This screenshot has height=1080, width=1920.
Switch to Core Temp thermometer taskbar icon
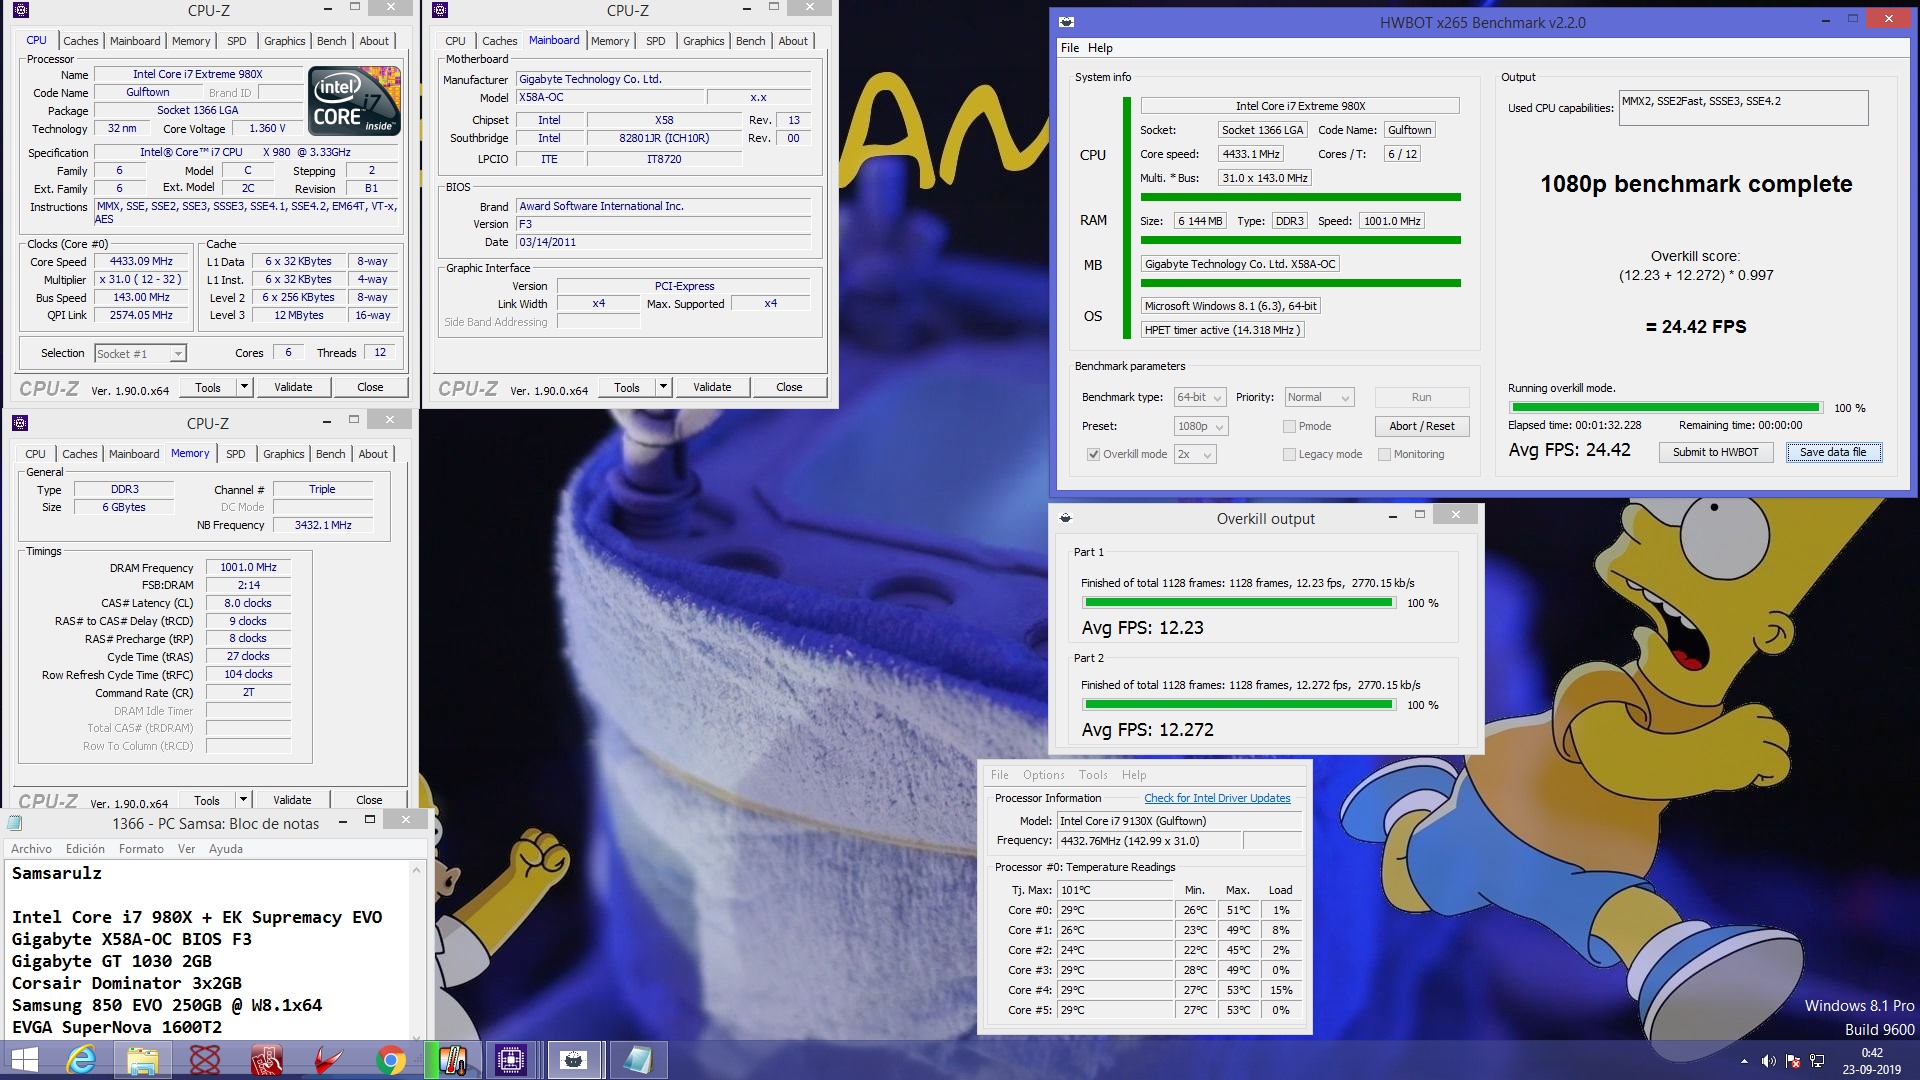click(452, 1060)
